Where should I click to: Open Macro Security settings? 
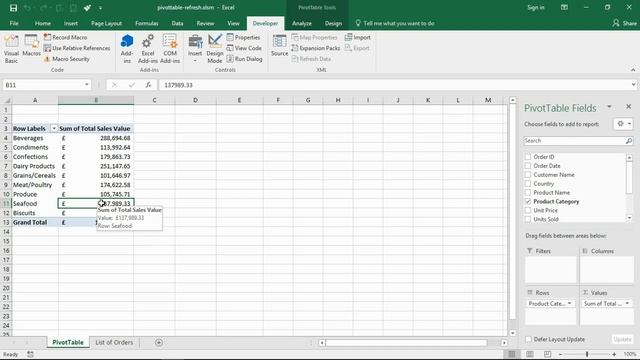coord(67,59)
